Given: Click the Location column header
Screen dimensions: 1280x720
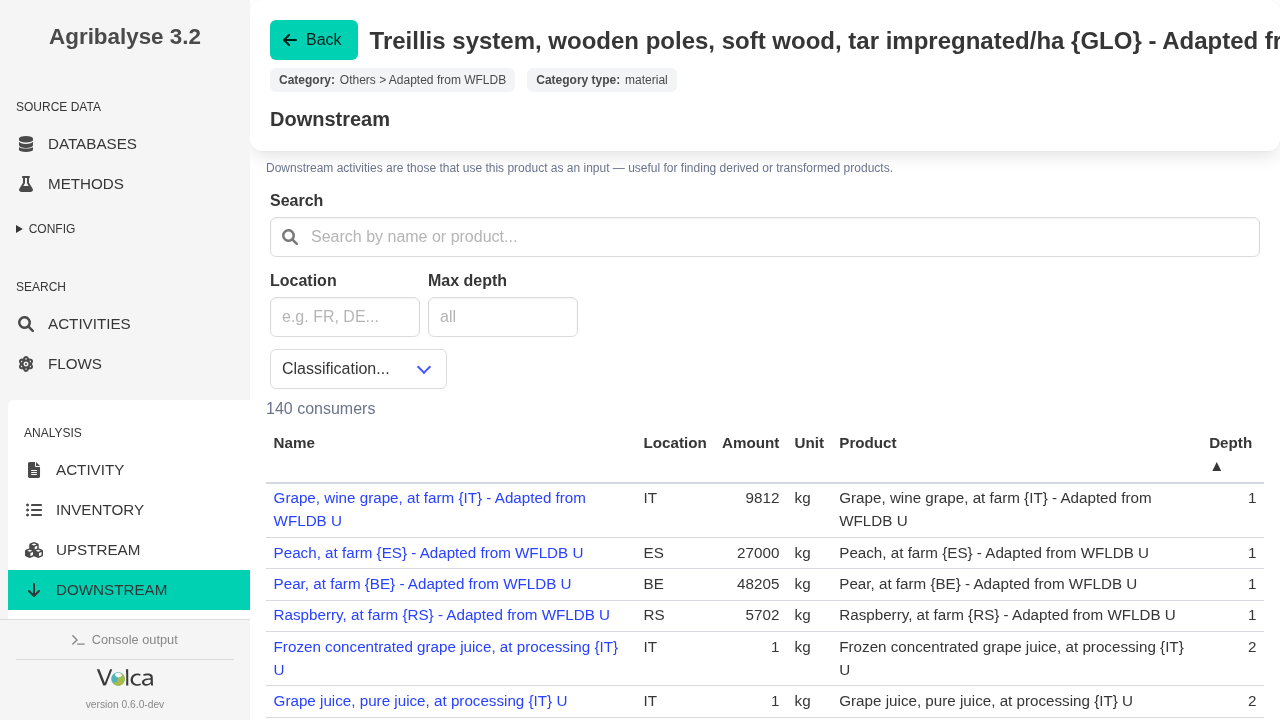Looking at the screenshot, I should [675, 443].
